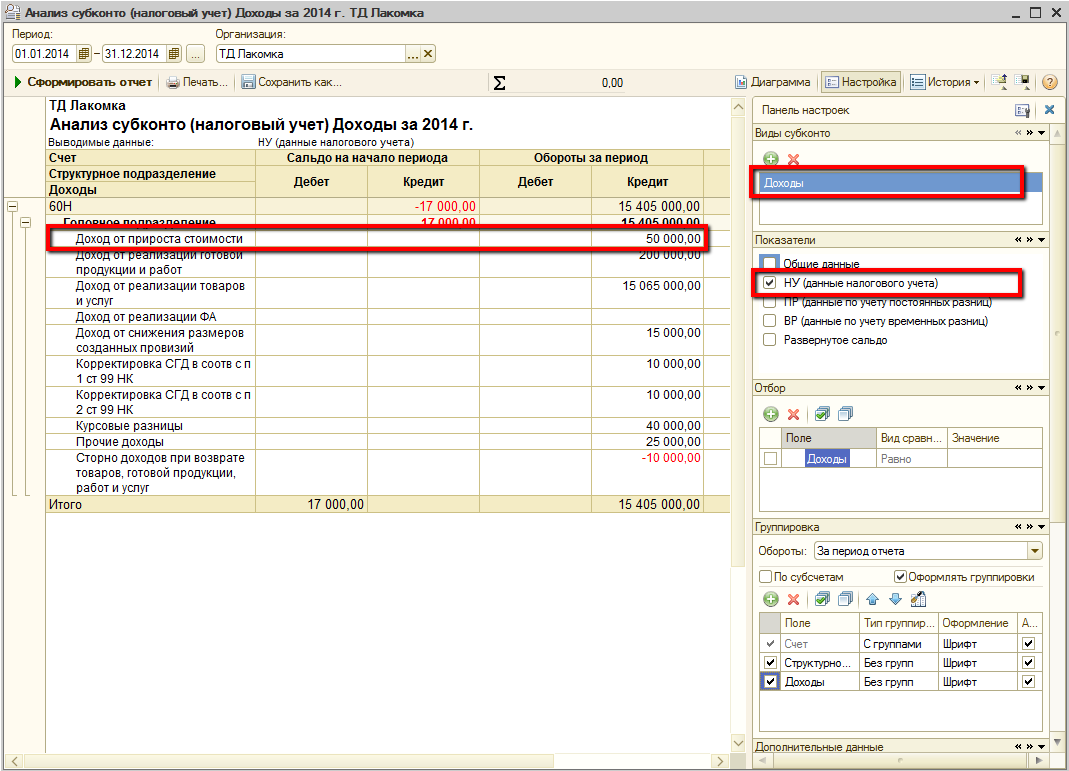Click the Сохранить как save icon
Viewport: 1069px width, 771px height.
(x=249, y=82)
